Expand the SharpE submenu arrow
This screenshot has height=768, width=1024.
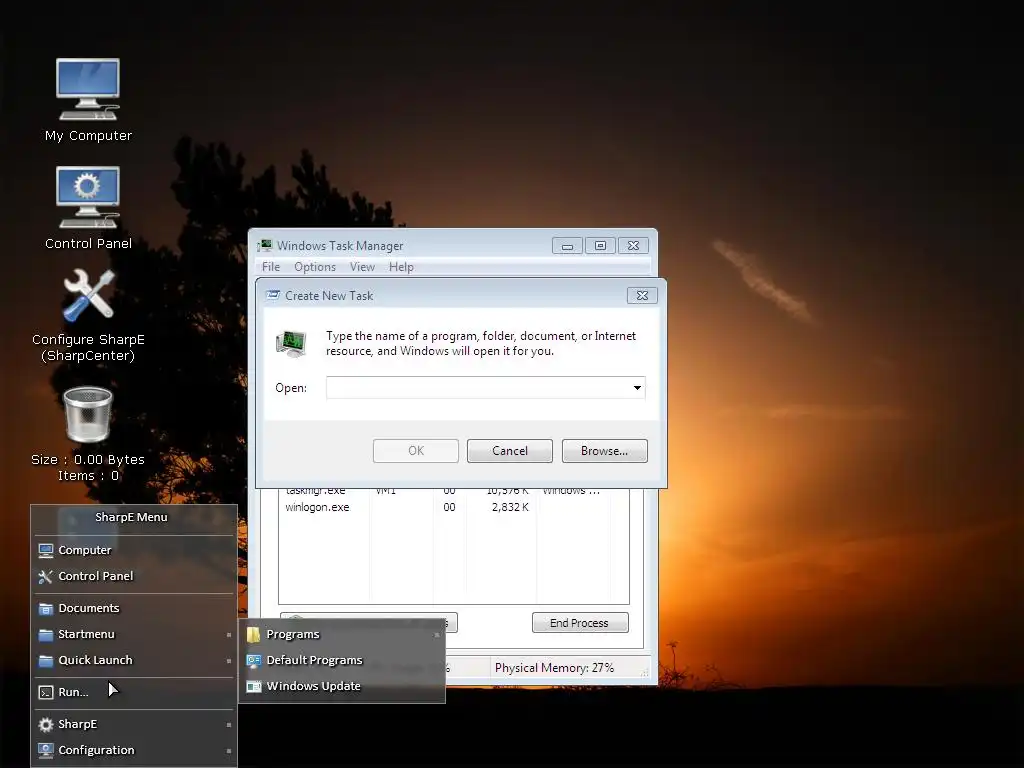point(229,724)
